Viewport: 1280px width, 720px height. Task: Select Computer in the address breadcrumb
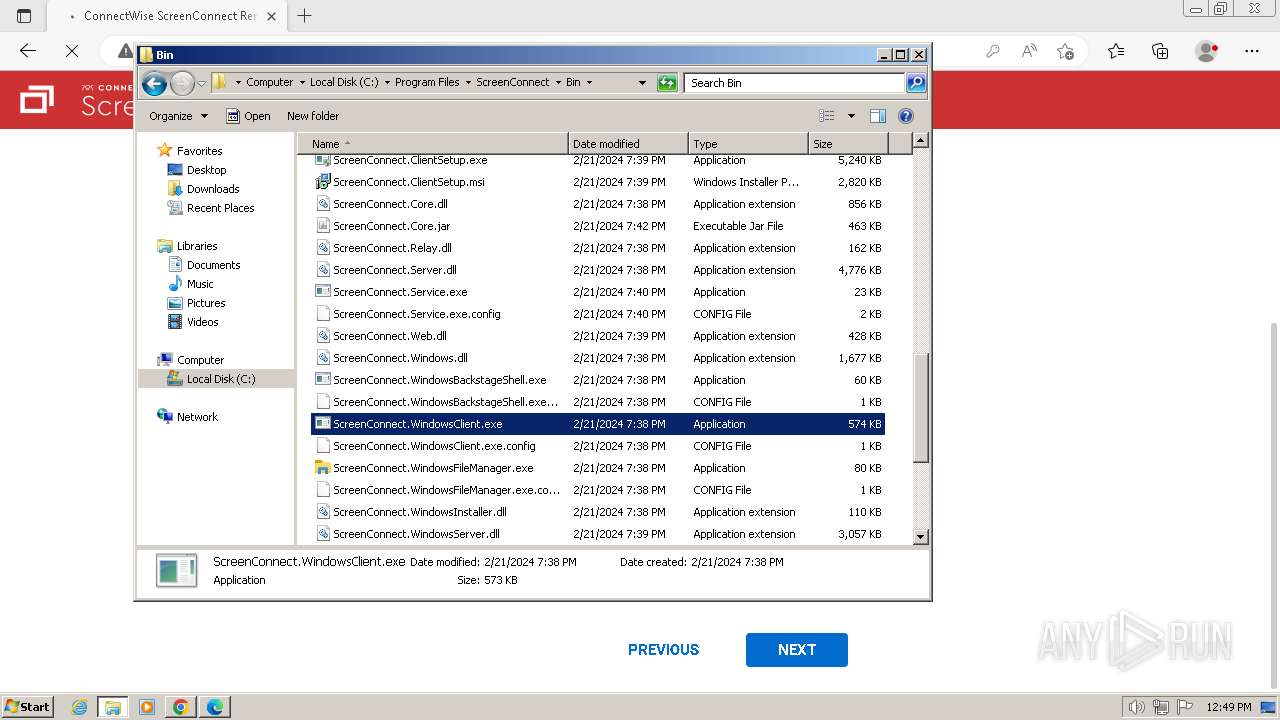(x=269, y=82)
